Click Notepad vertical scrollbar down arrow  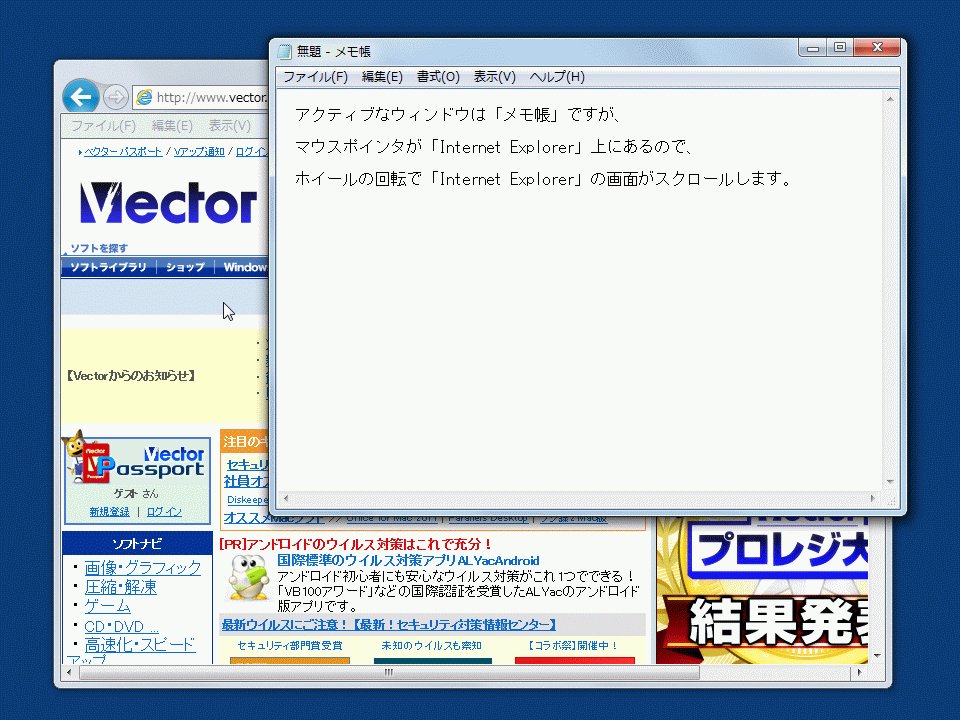890,482
